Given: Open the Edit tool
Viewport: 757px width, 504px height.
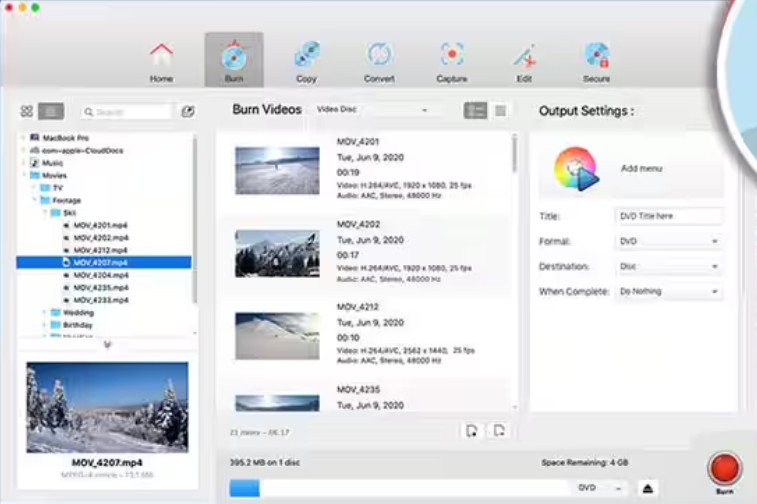Looking at the screenshot, I should tap(523, 60).
